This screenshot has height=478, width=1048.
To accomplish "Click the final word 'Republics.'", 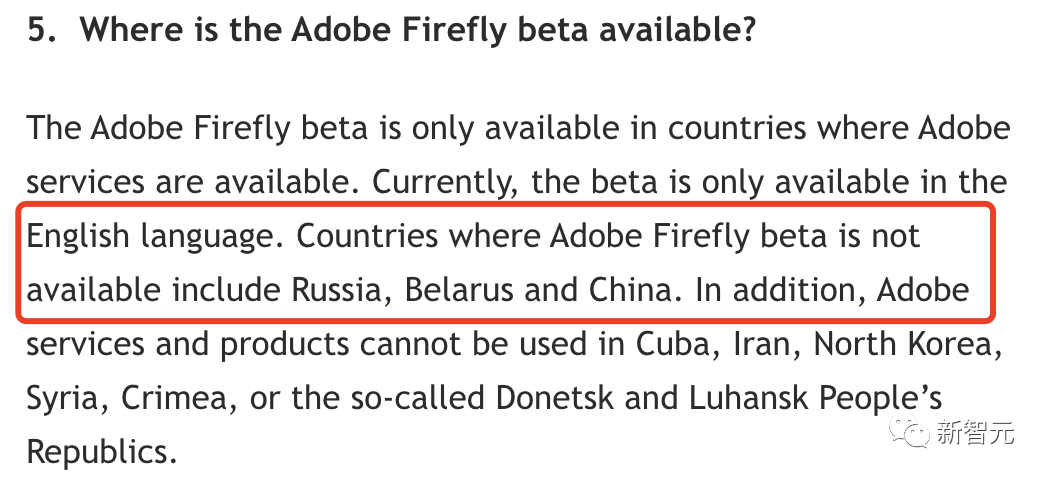I will pyautogui.click(x=101, y=452).
